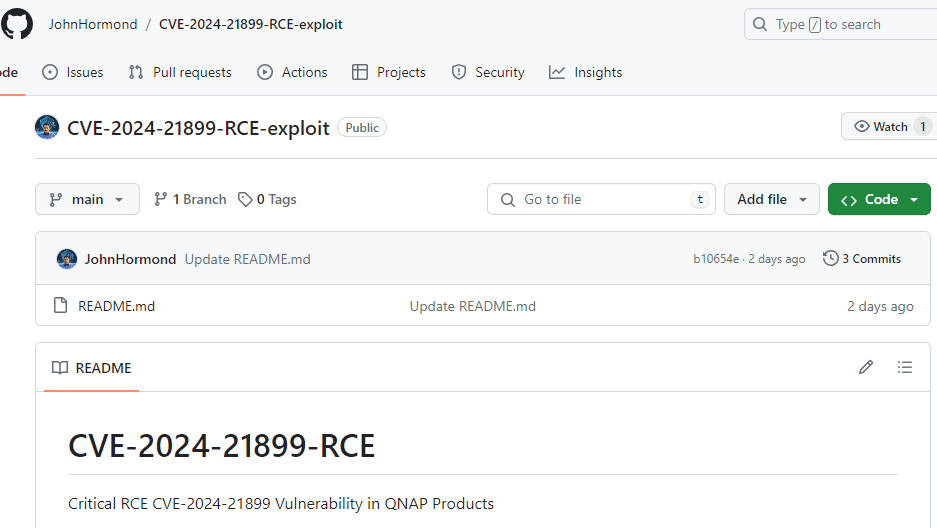
Task: Select the README tab in file viewer
Action: (x=91, y=368)
